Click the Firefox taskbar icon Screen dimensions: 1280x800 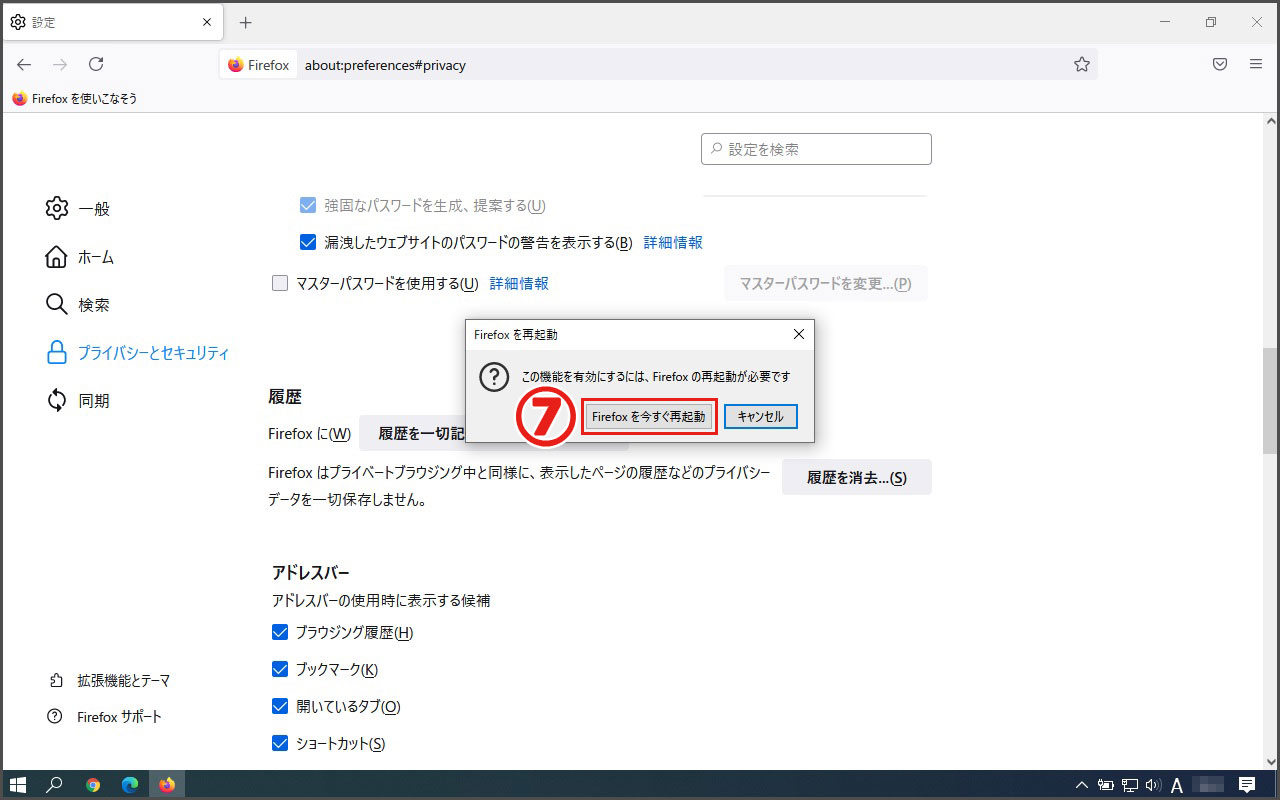click(x=167, y=785)
